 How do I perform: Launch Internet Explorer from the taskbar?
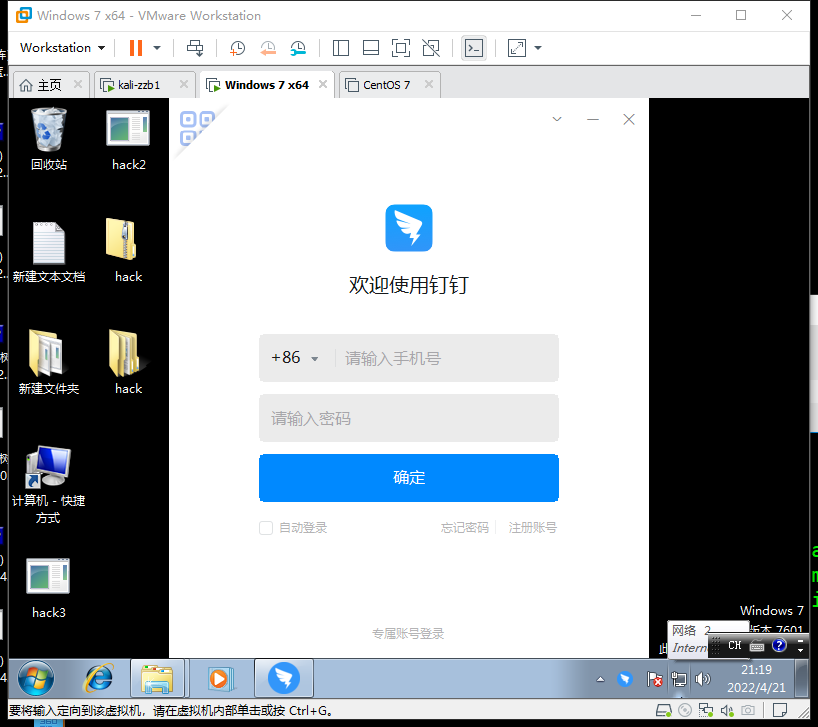[x=99, y=678]
